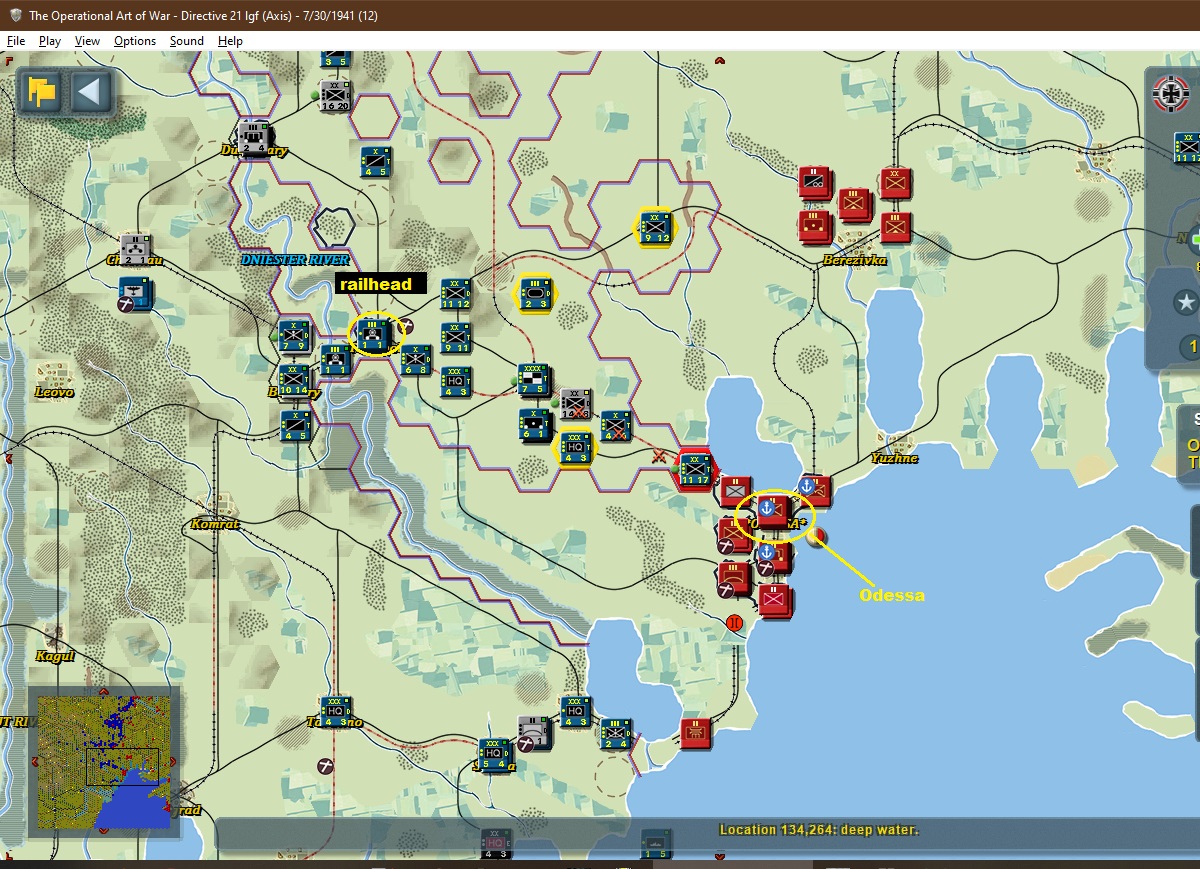The image size is (1200, 869).
Task: Select the XXXX 7 5 army headquarters unit
Action: [535, 380]
